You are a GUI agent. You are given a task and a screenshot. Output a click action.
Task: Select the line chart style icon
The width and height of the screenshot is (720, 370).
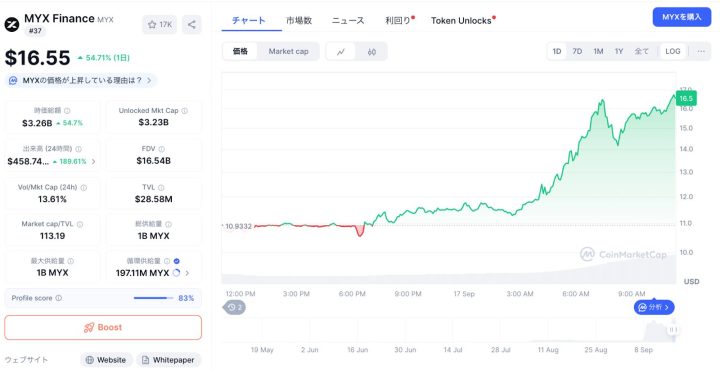(x=341, y=51)
